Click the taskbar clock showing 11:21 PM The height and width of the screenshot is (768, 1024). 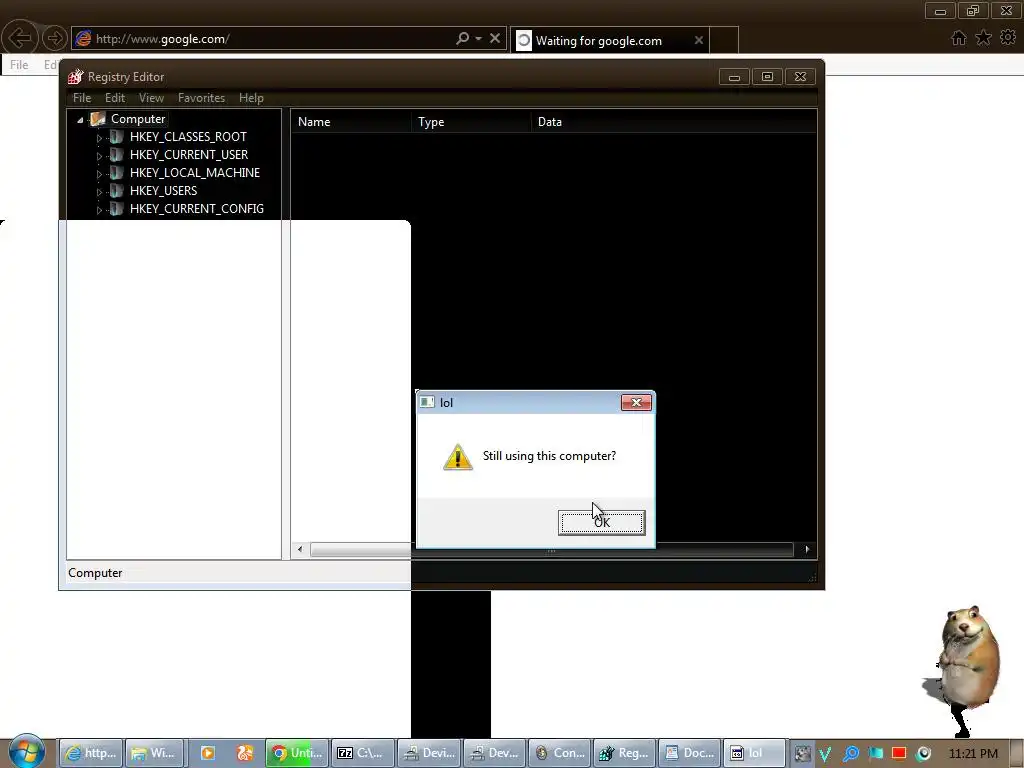click(x=973, y=754)
